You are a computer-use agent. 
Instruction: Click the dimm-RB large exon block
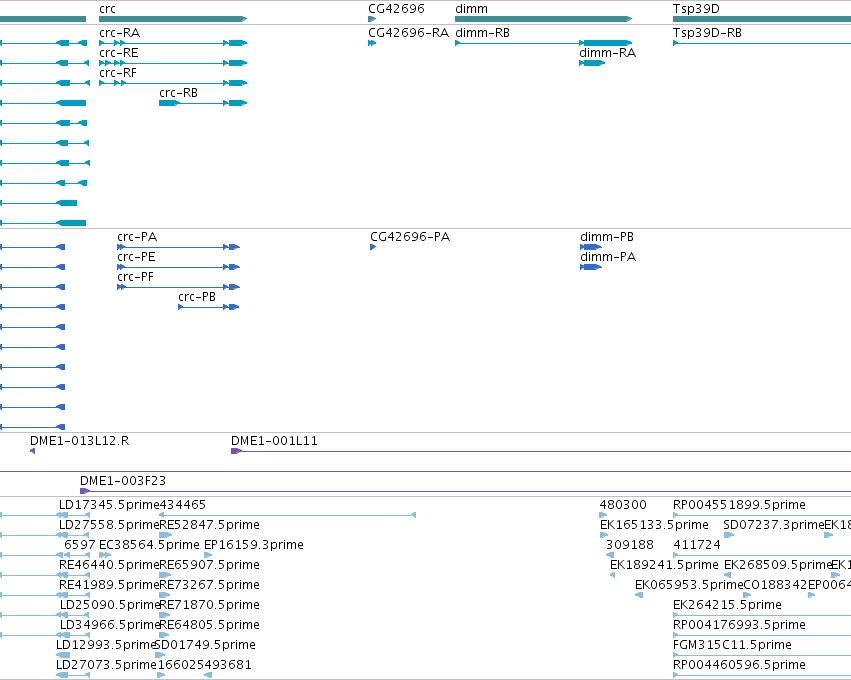tap(607, 43)
